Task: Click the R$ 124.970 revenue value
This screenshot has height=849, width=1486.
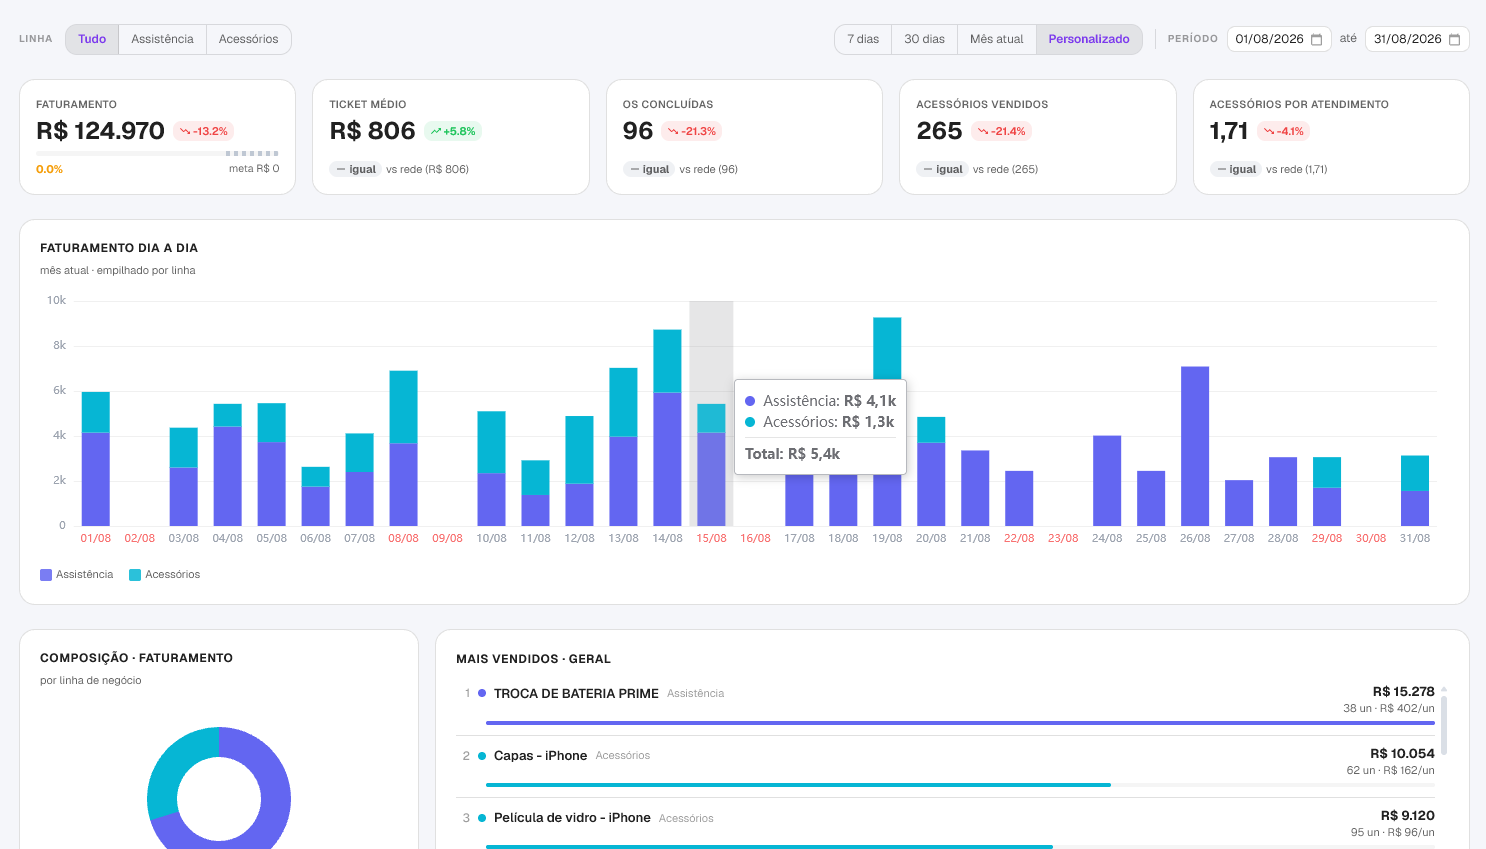Action: click(x=101, y=131)
